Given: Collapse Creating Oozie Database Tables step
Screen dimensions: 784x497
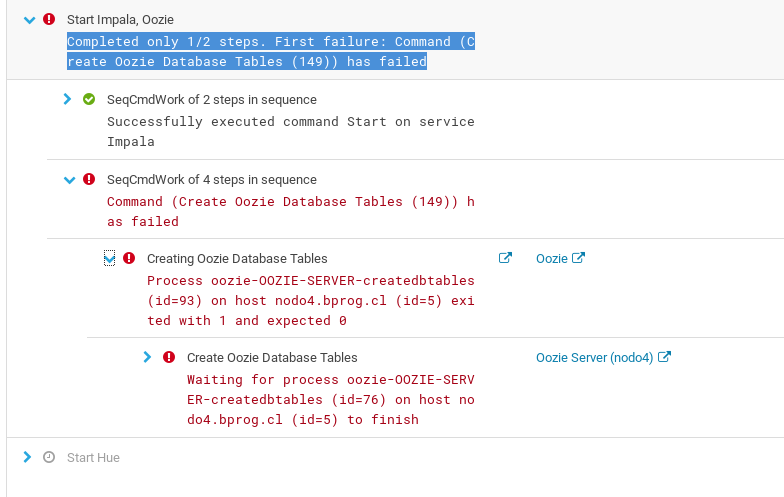Looking at the screenshot, I should 109,258.
